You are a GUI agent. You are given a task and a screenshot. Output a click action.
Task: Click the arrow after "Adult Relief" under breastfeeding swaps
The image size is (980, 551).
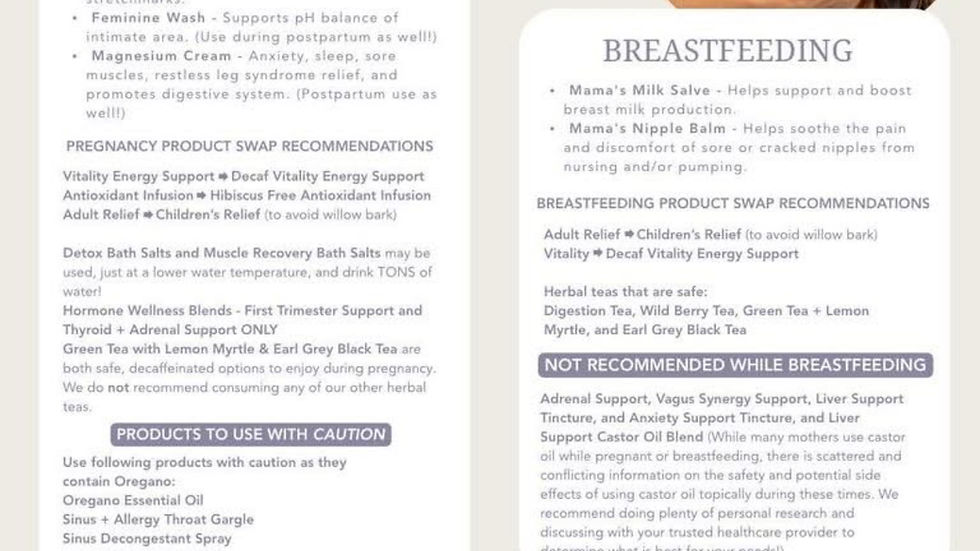click(629, 235)
